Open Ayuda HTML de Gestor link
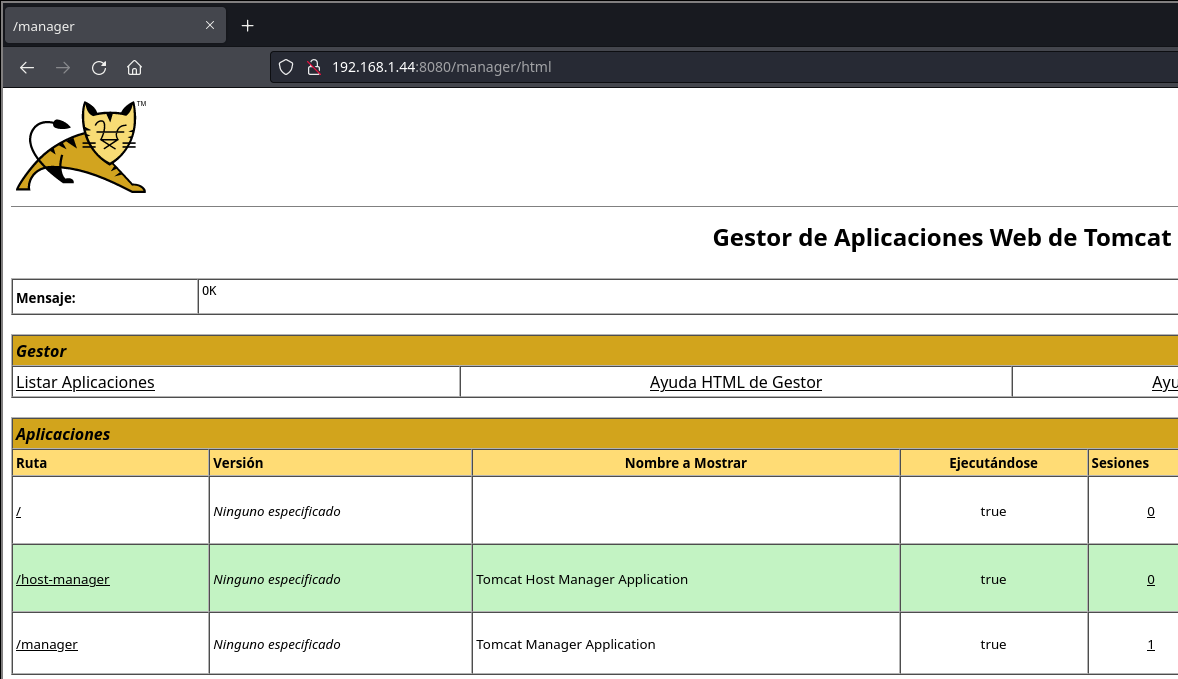Image resolution: width=1178 pixels, height=679 pixels. pyautogui.click(x=735, y=382)
